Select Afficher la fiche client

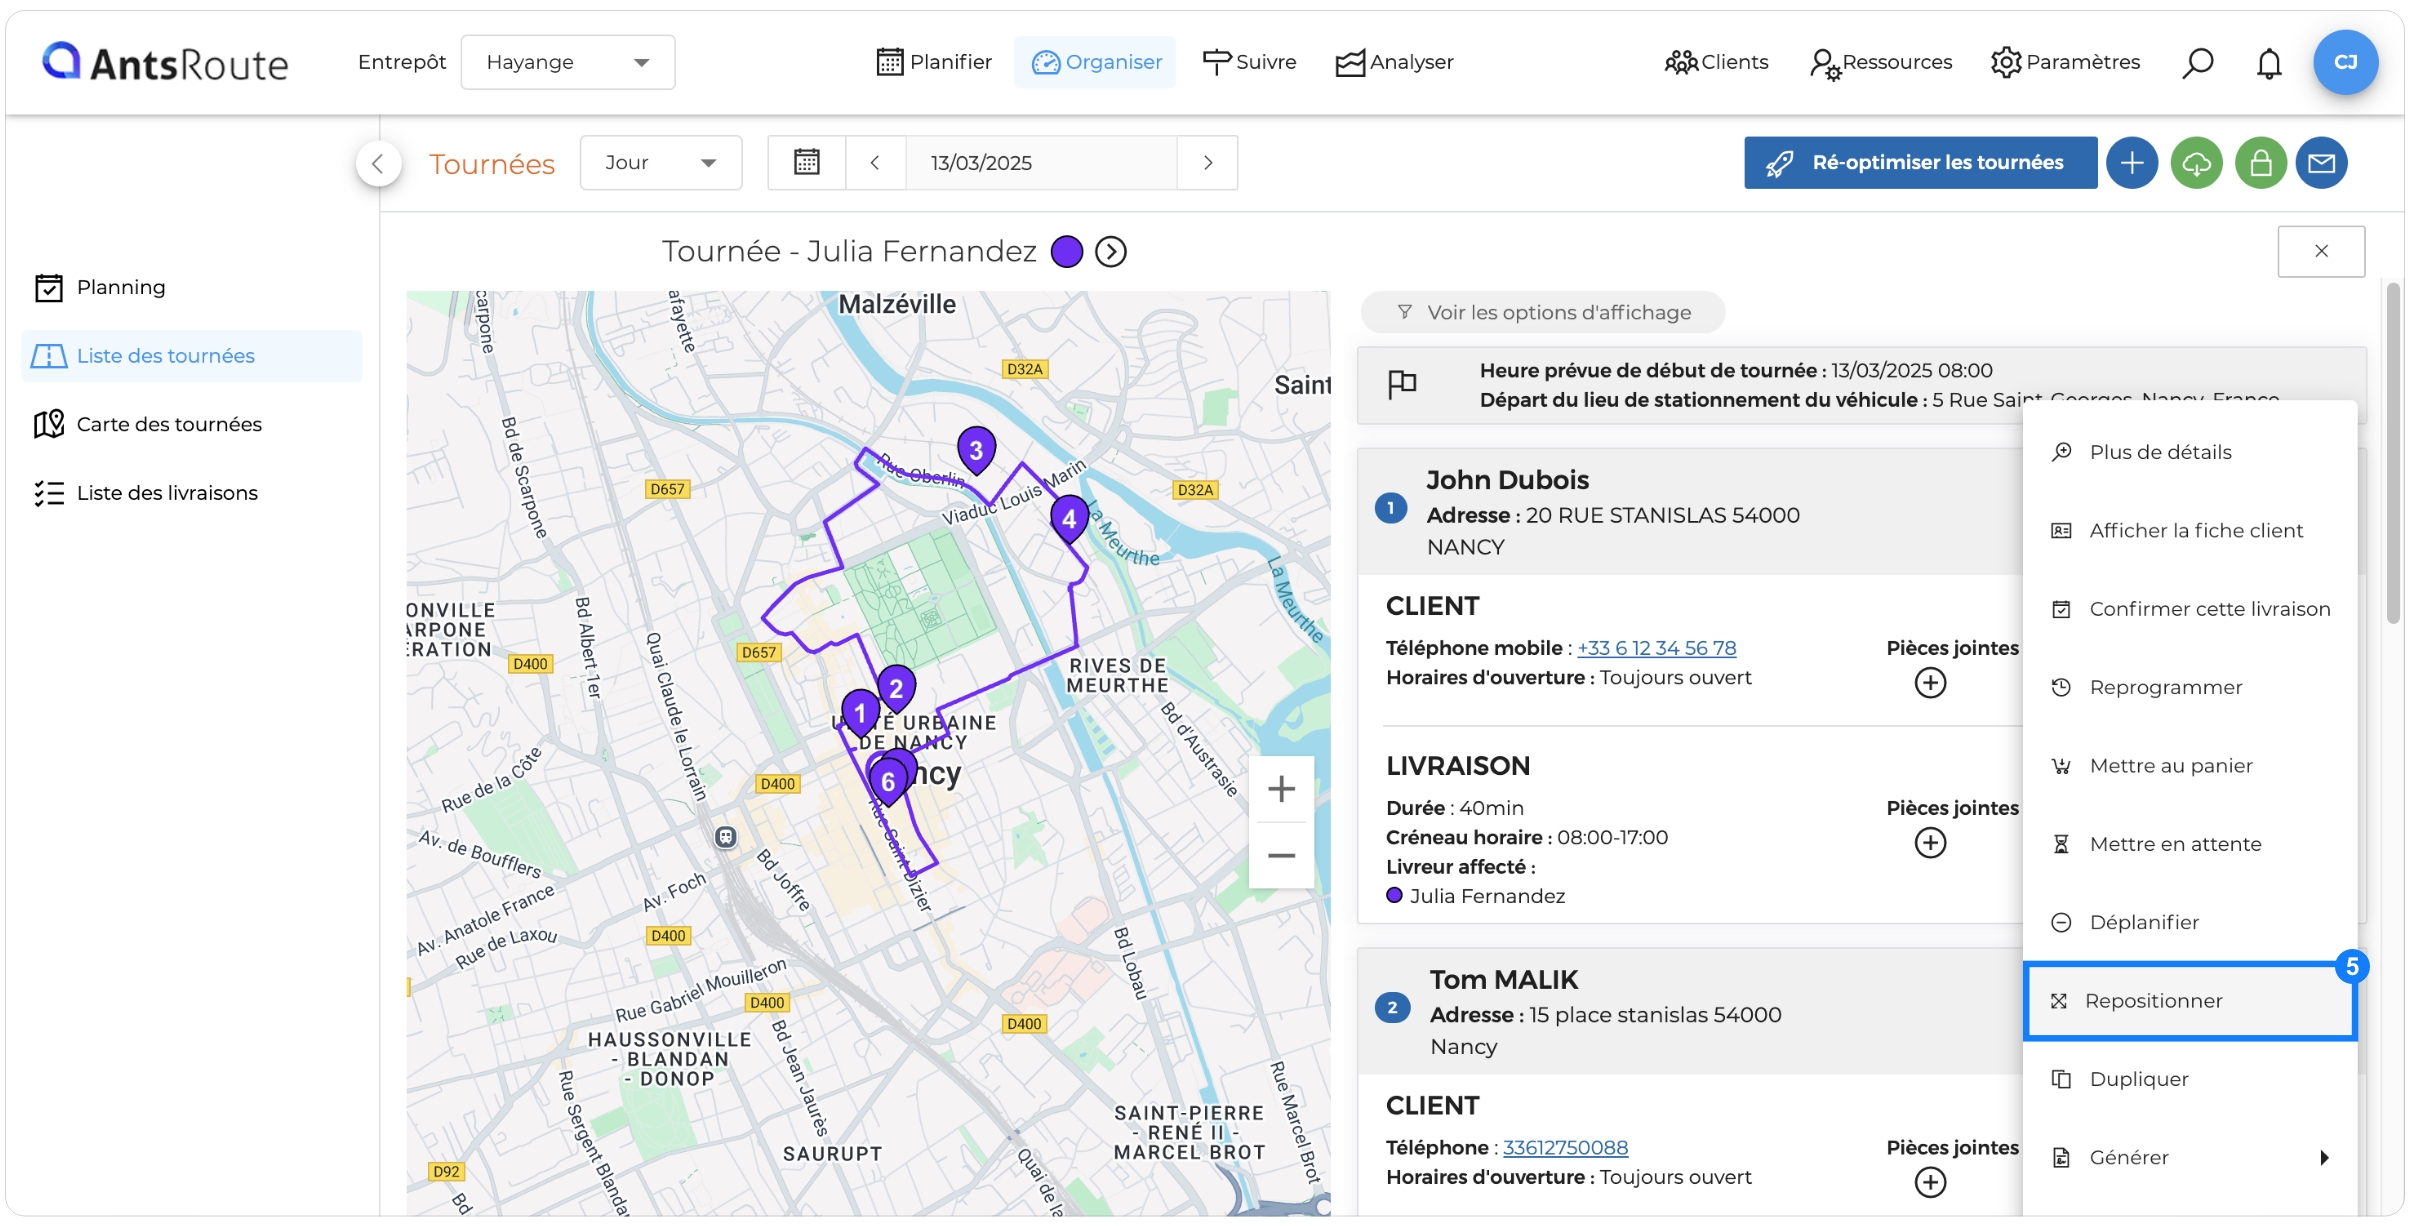tap(2190, 531)
